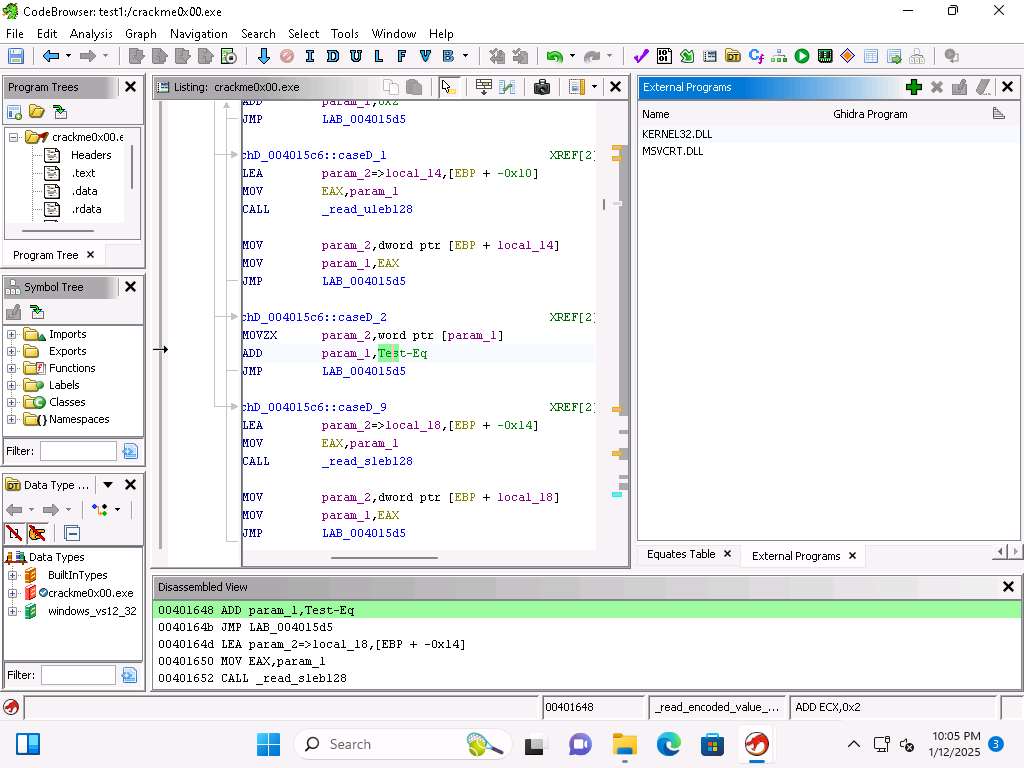Open the Data Type Manager toolbar icon
Screen dimensions: 1024x768
pyautogui.click(x=733, y=57)
